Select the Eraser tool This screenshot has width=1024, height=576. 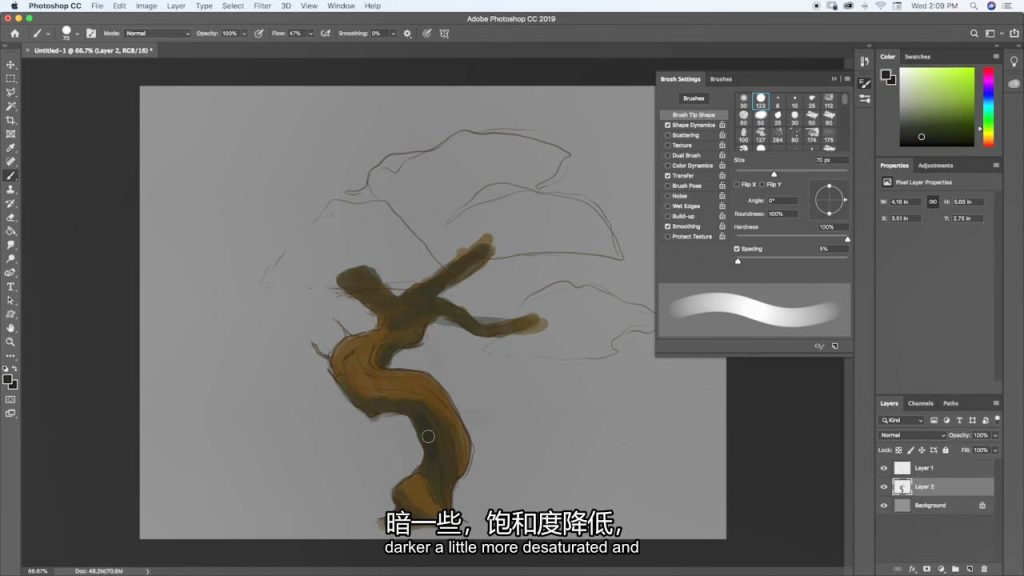(11, 217)
